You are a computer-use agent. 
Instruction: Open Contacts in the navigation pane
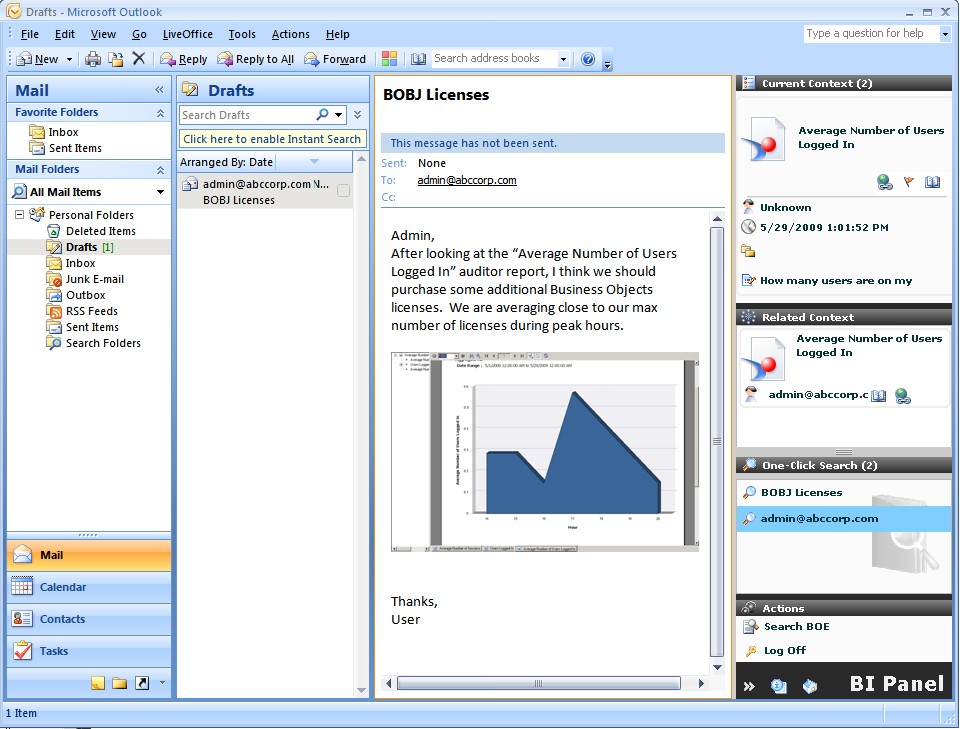coord(89,619)
